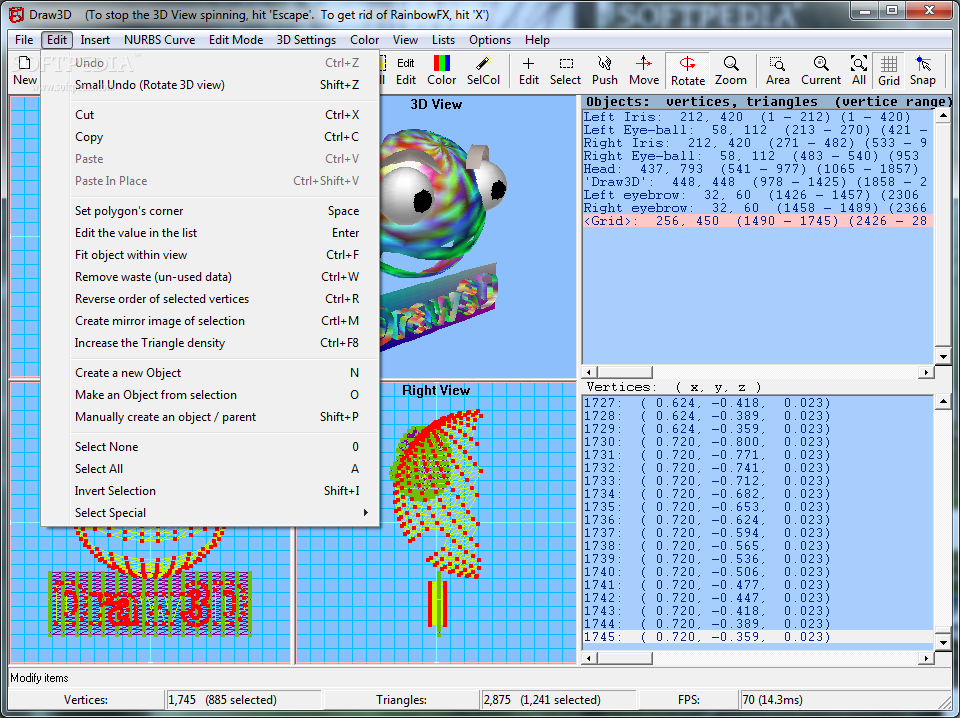This screenshot has height=718, width=960.
Task: Select the Left Eye-ball object row
Action: (758, 130)
